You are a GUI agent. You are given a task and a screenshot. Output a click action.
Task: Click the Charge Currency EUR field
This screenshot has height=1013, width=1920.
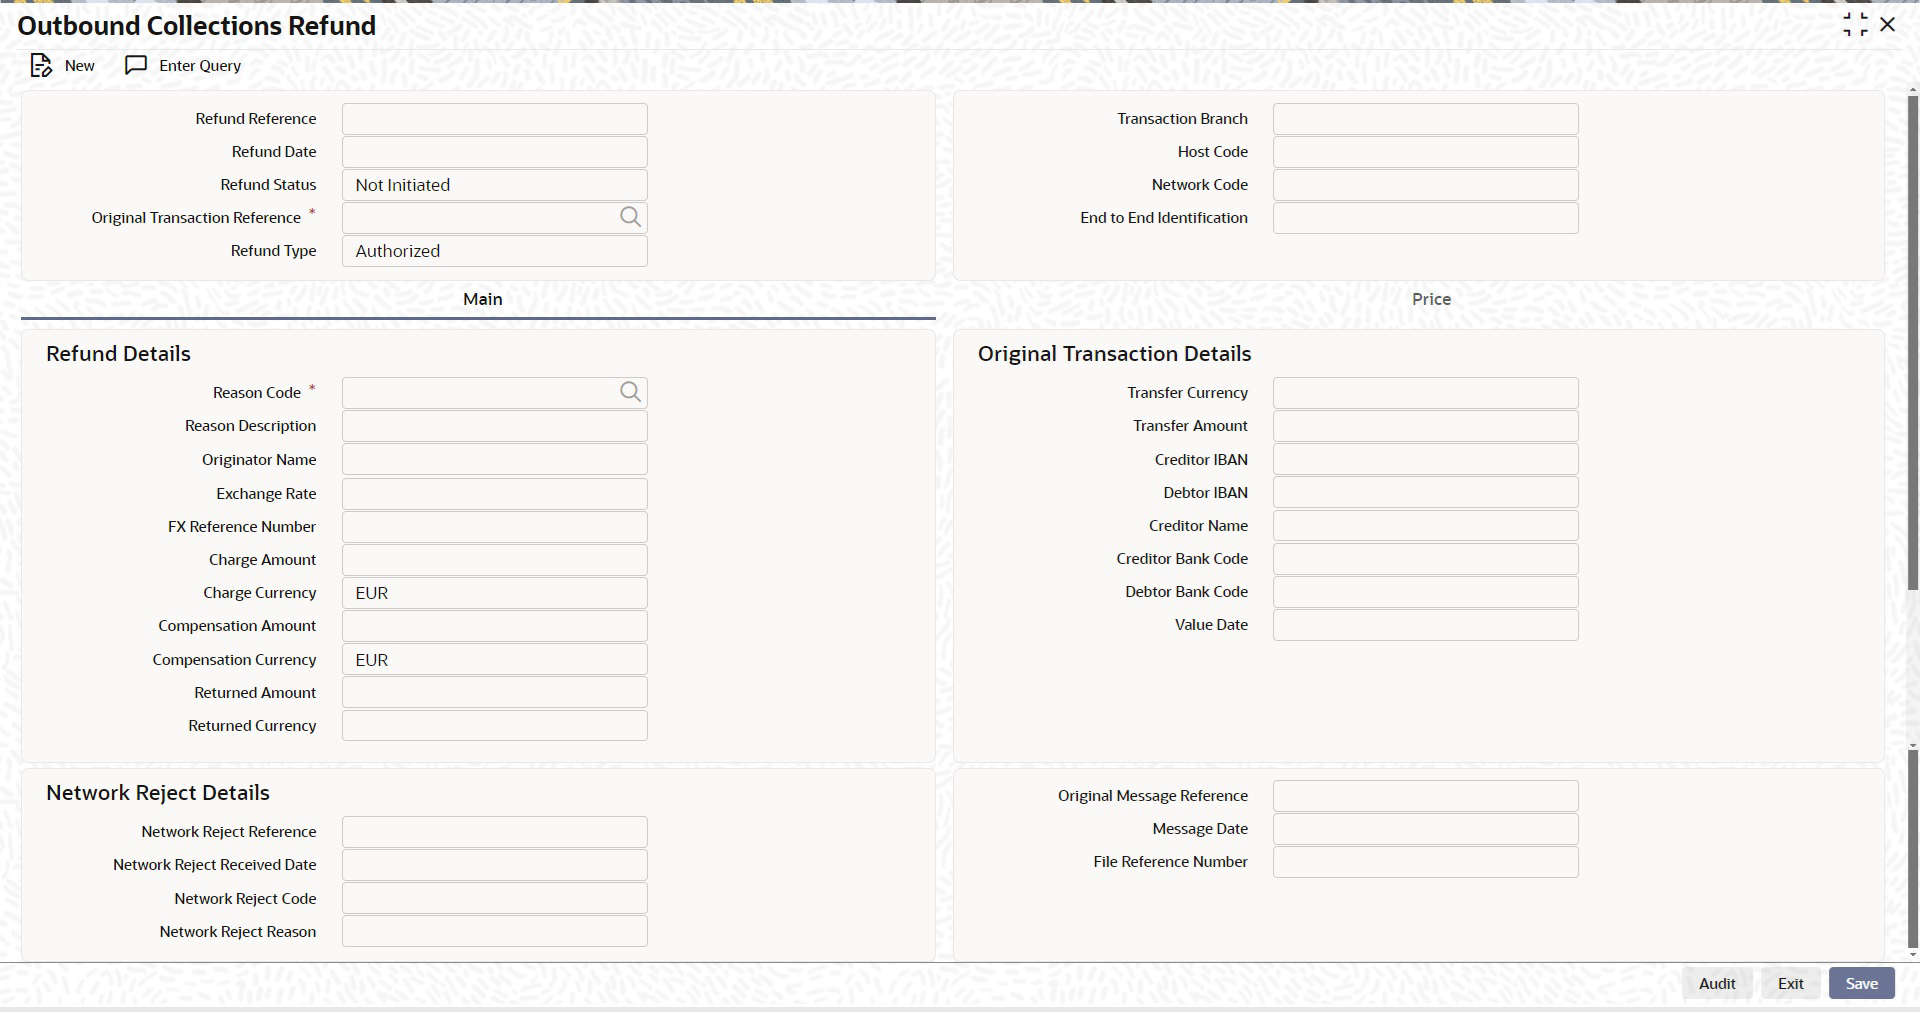495,593
